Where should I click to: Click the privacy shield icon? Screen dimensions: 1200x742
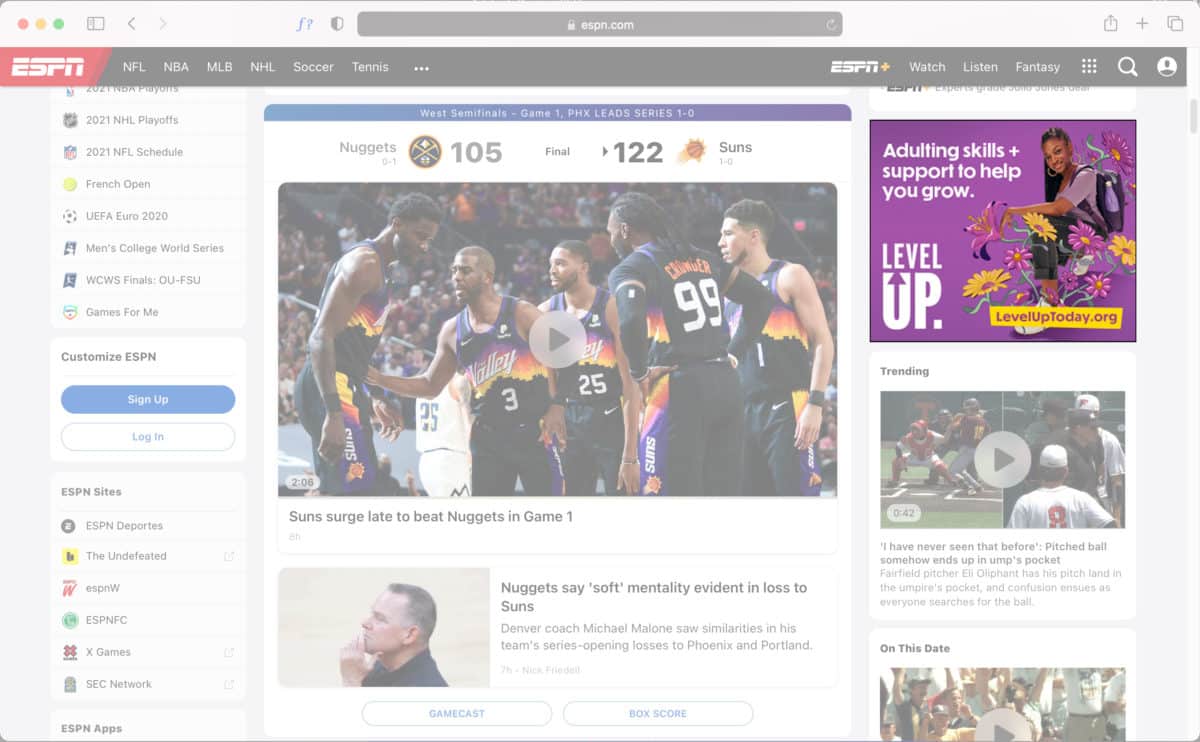click(x=337, y=24)
